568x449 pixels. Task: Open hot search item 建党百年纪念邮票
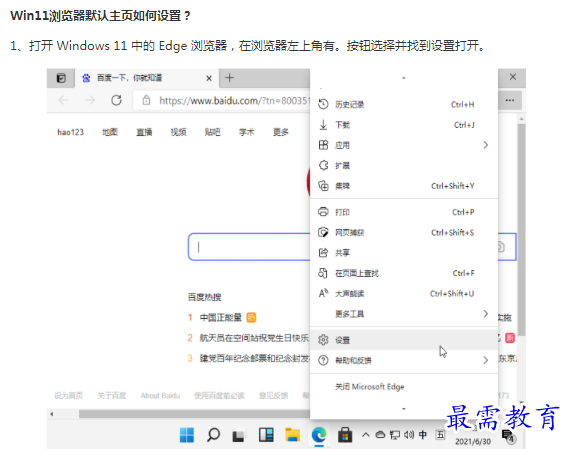[255, 358]
